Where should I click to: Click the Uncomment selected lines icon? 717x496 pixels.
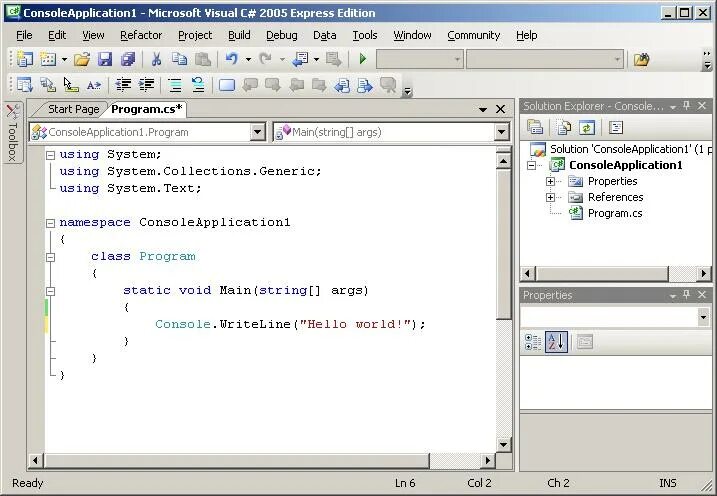click(x=198, y=85)
